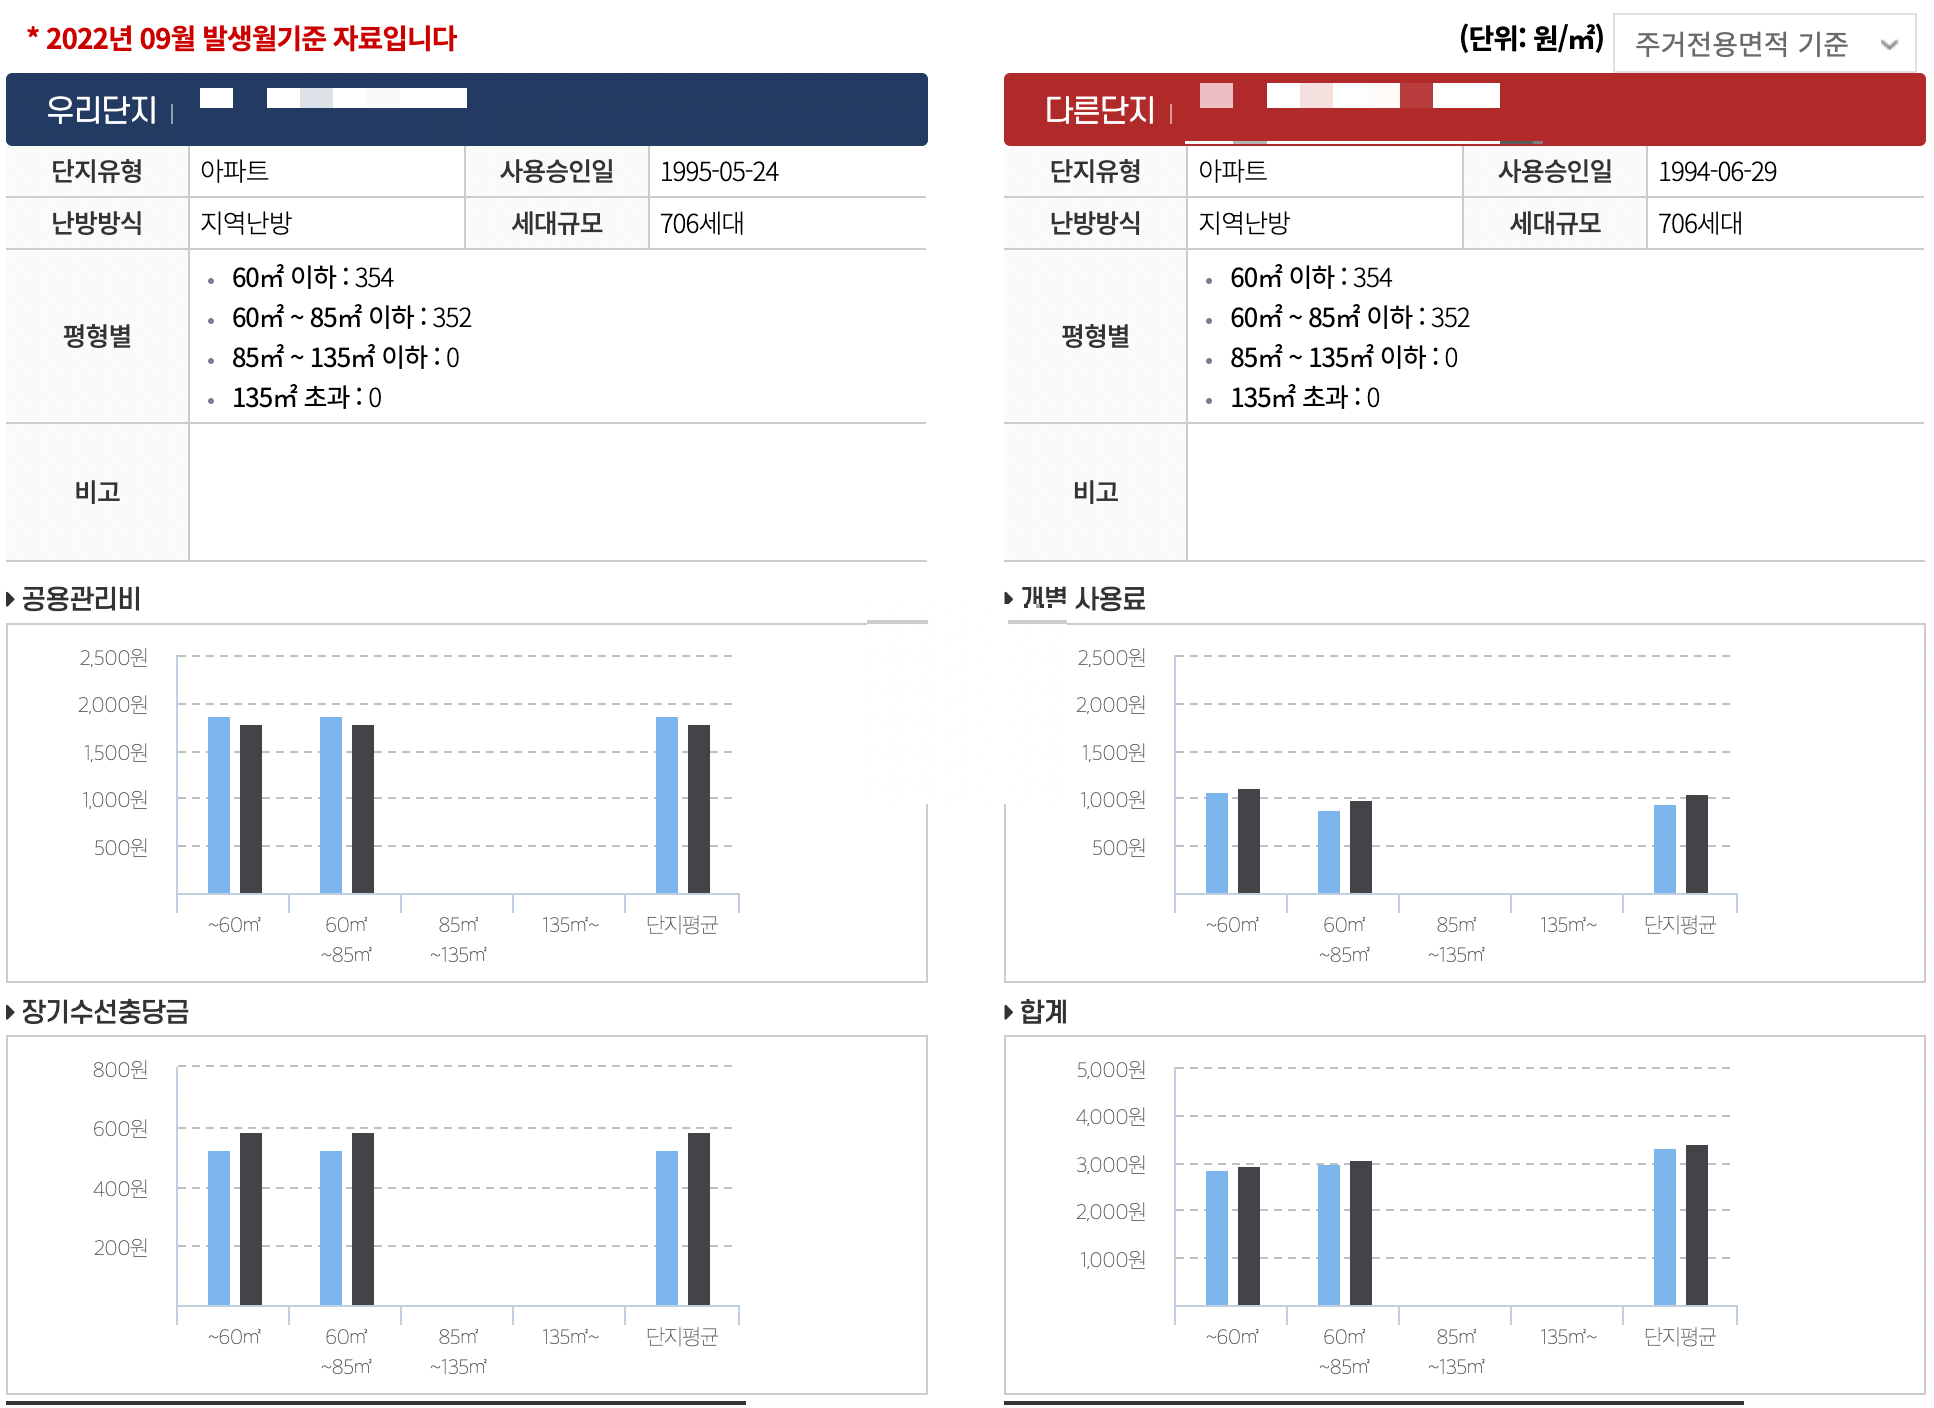Screen dimensions: 1934x1408
Task: Click the 2022년 09월 발생월기준 notice text
Action: tap(242, 39)
